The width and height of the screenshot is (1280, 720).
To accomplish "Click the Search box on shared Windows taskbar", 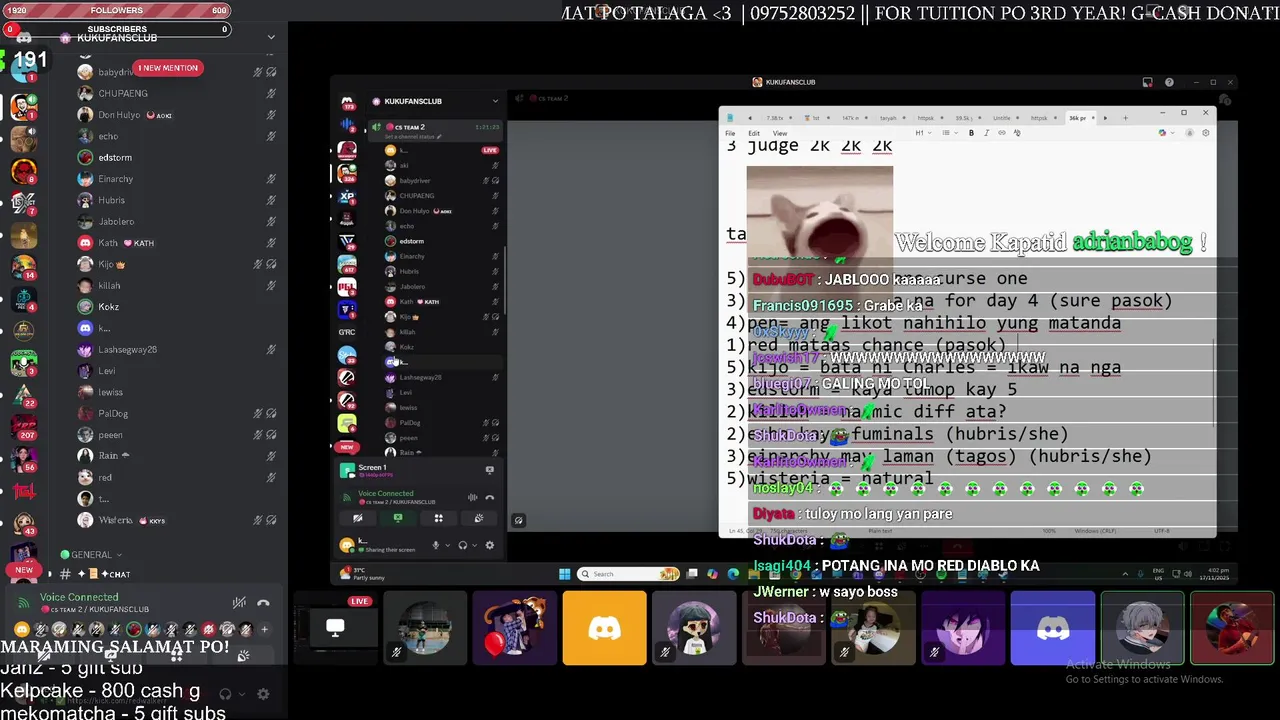I will click(x=628, y=574).
